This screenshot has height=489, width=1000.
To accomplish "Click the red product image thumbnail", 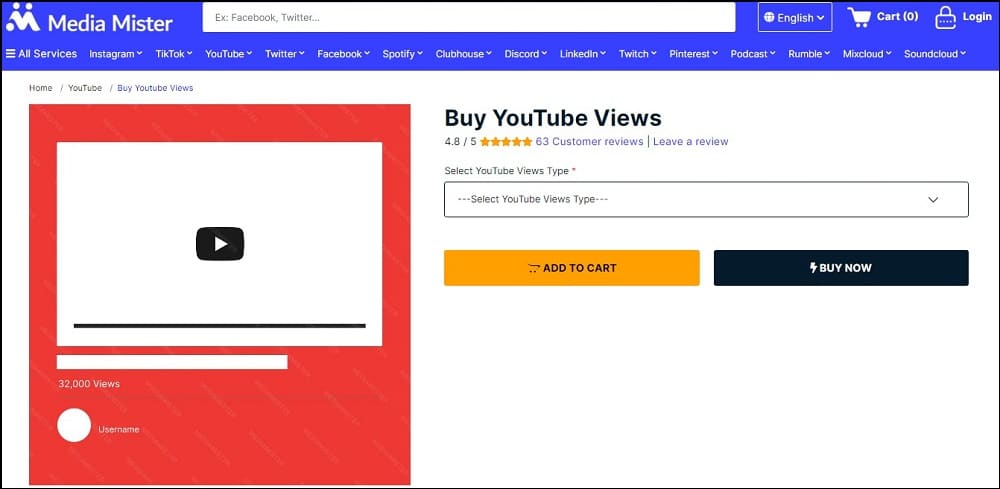I will pos(219,294).
